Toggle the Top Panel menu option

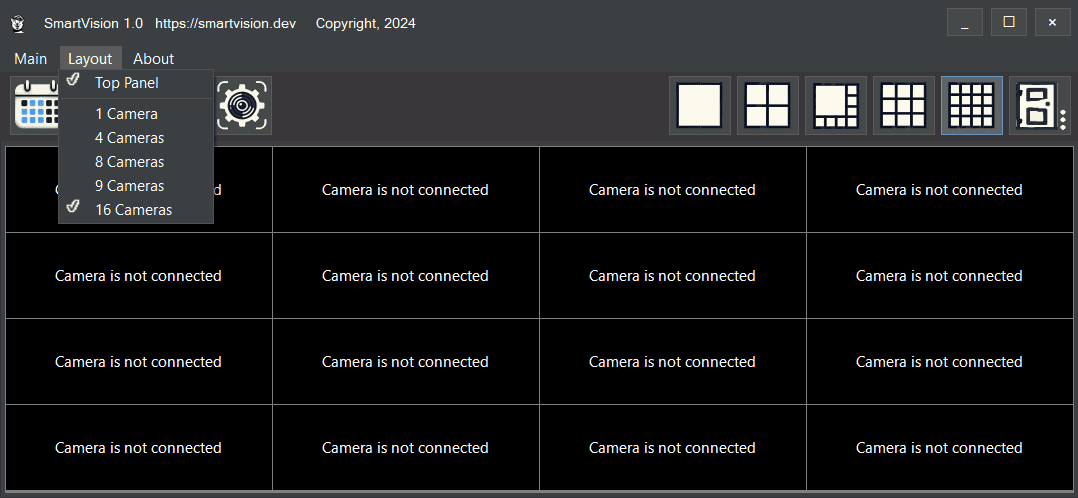click(127, 83)
